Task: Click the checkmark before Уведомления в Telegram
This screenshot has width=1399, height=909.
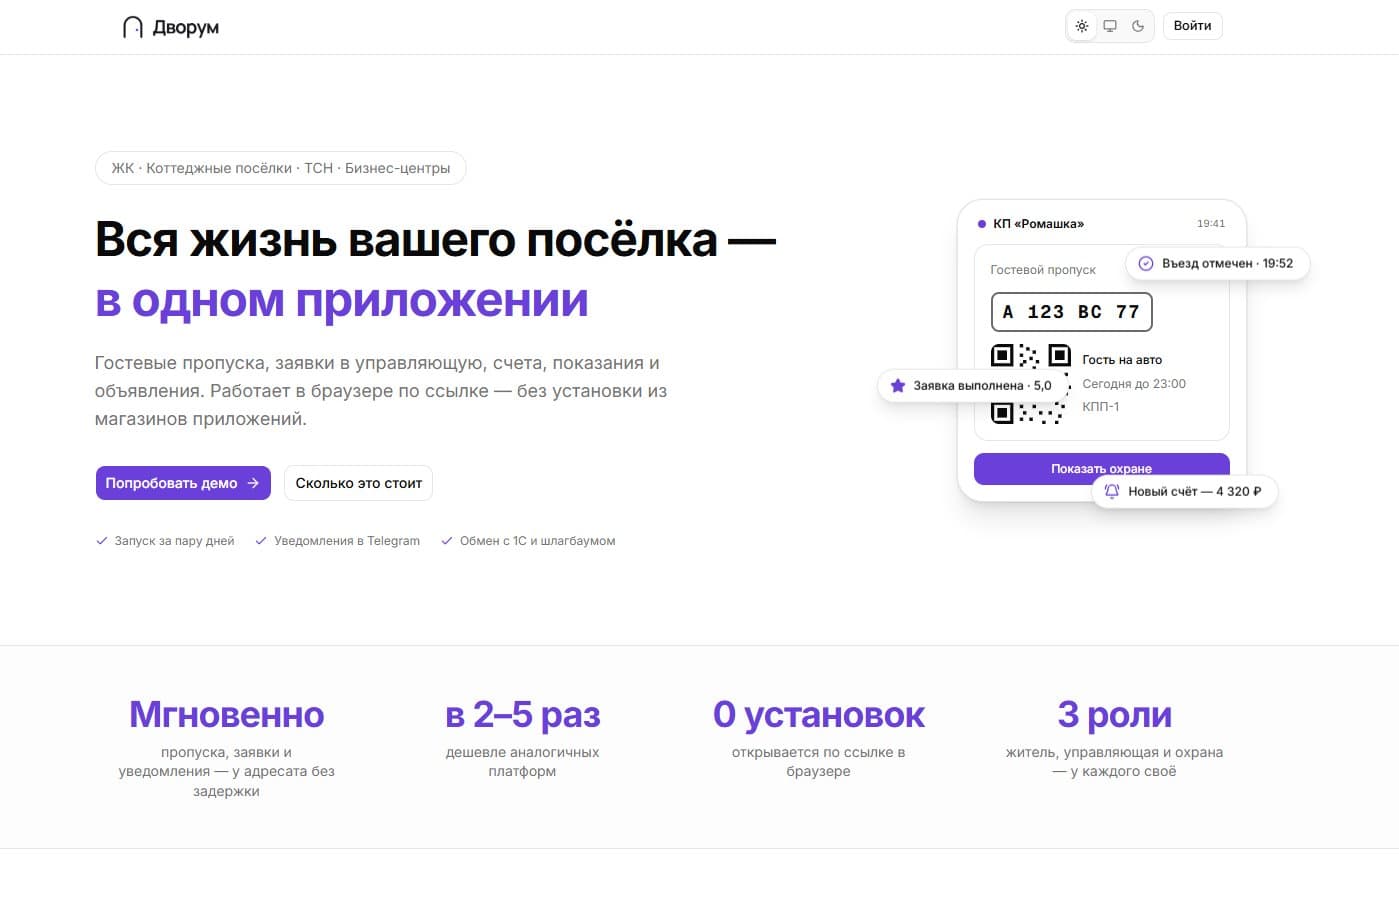Action: tap(261, 541)
